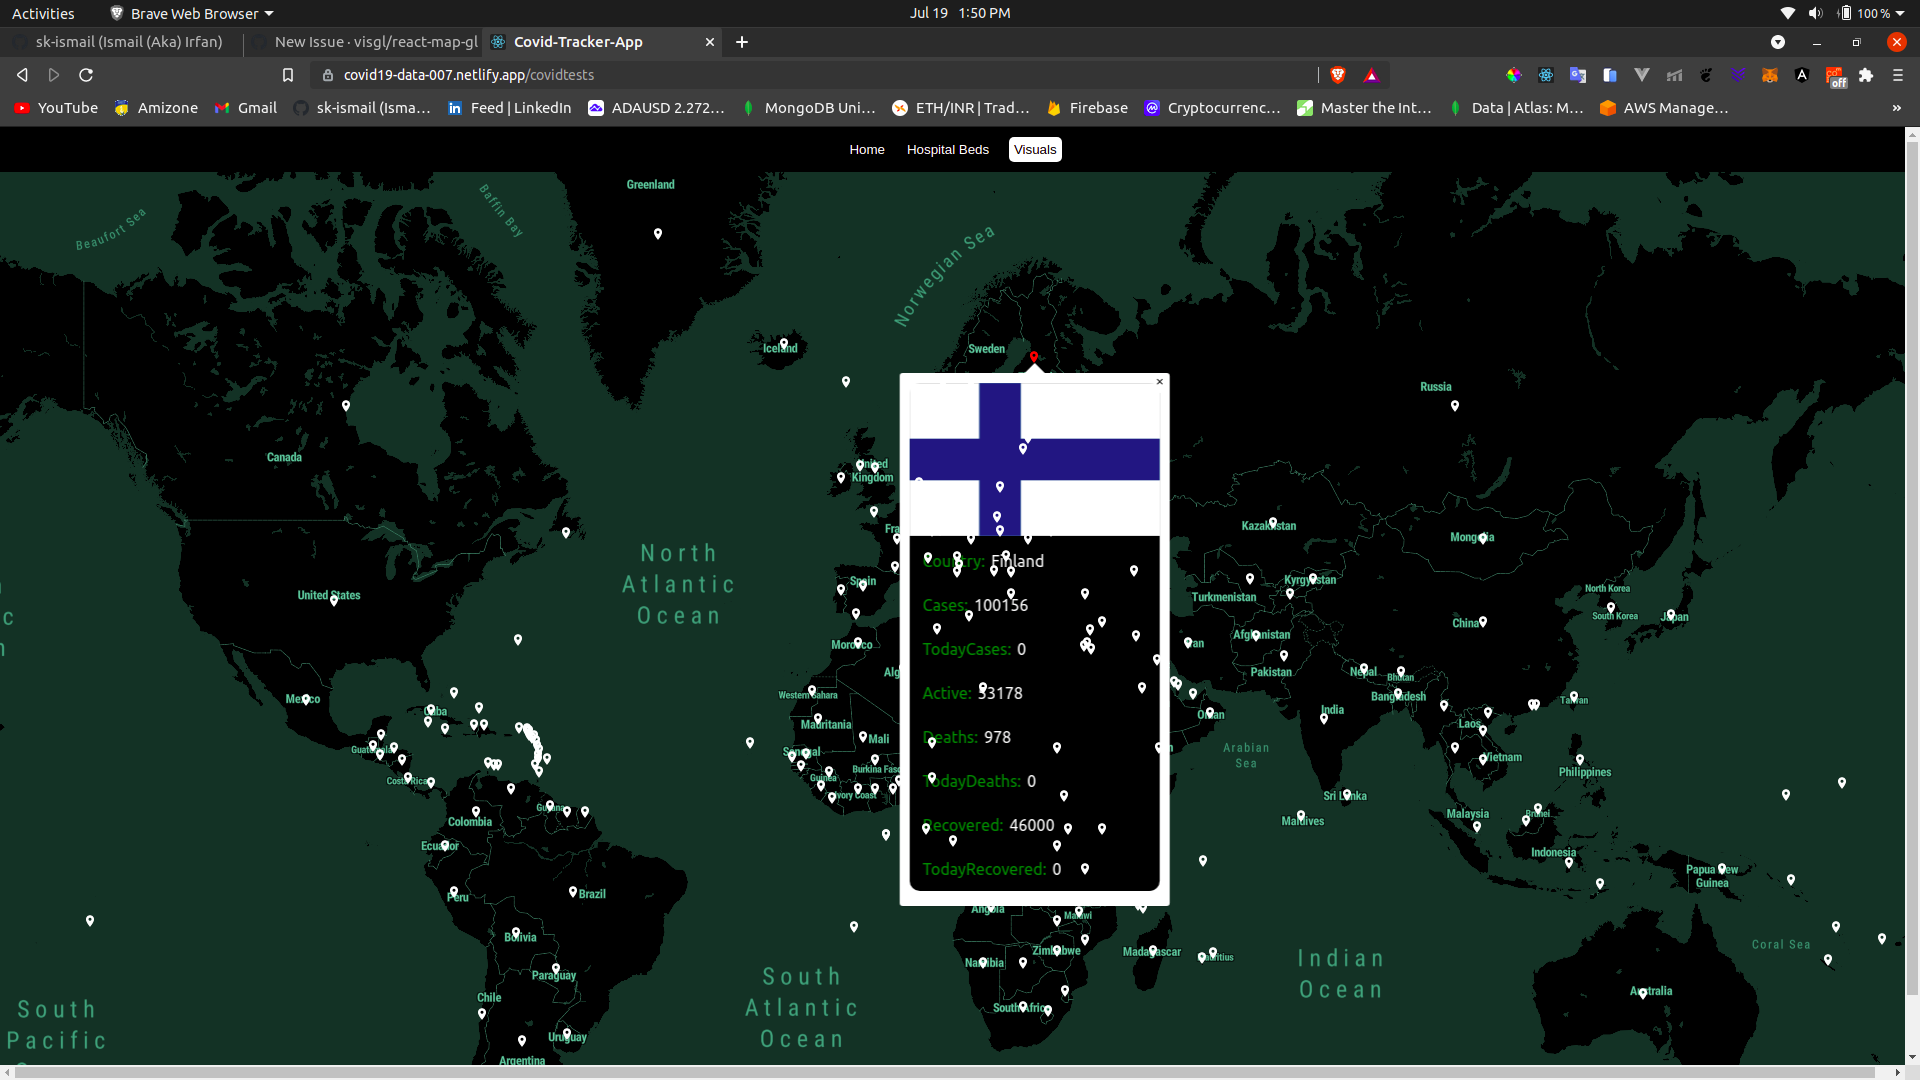Click the red Finland map marker

tap(1034, 357)
